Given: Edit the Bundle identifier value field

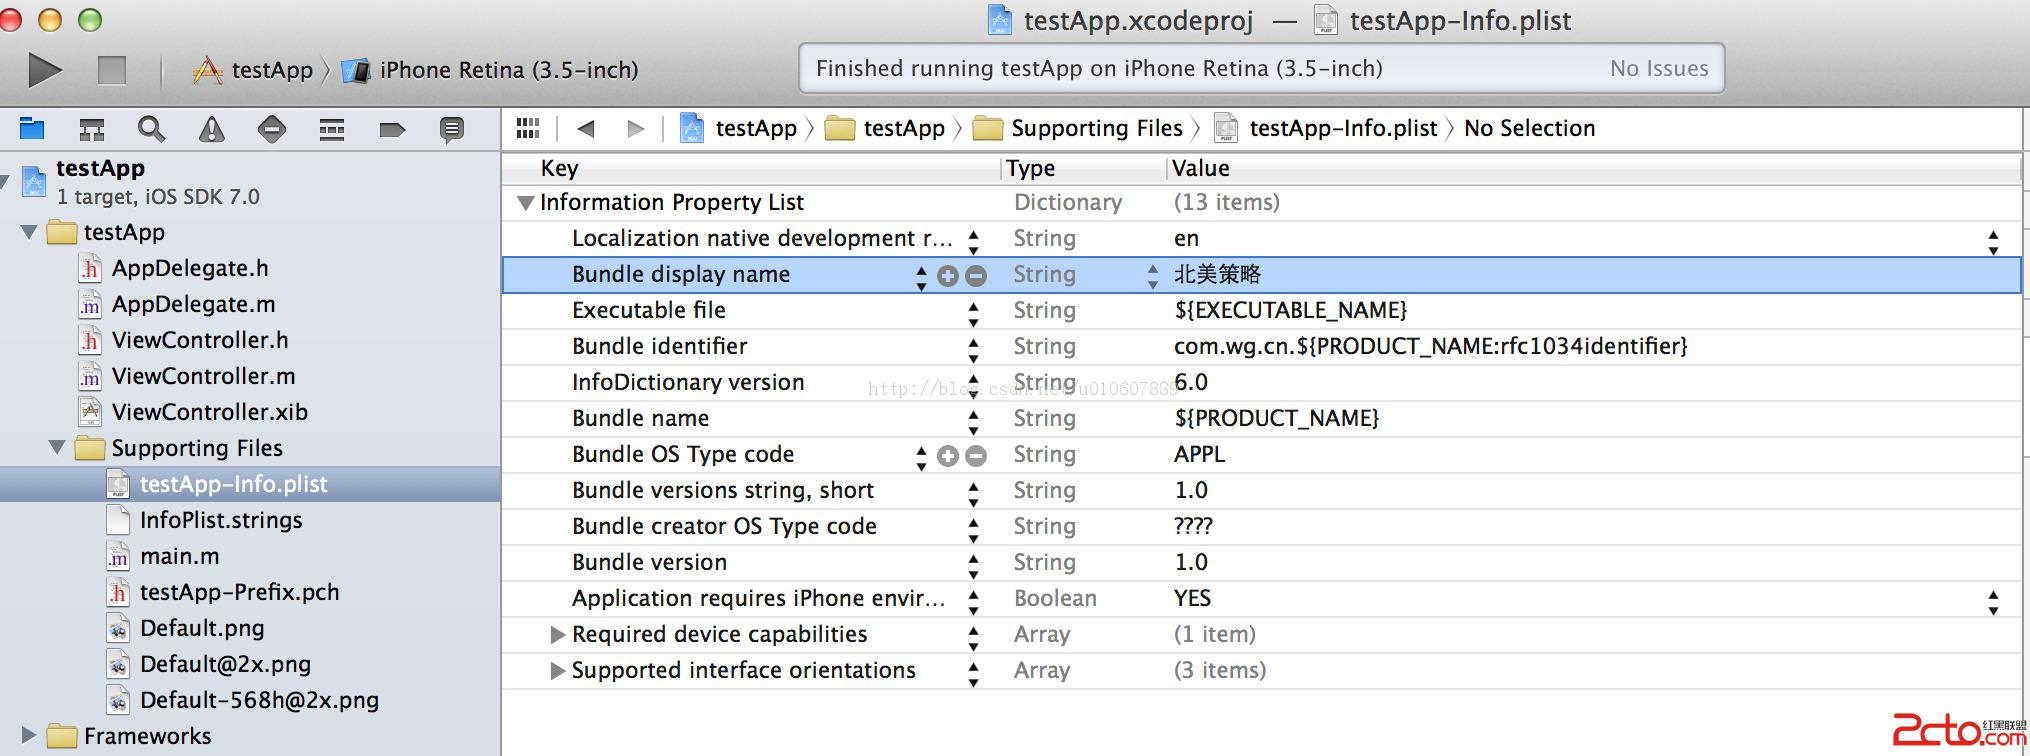Looking at the screenshot, I should pos(1430,346).
